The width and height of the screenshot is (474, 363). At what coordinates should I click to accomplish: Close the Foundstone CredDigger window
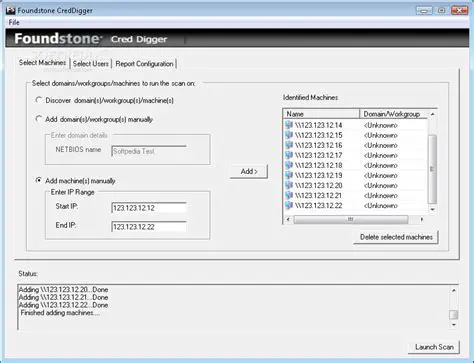coord(459,10)
